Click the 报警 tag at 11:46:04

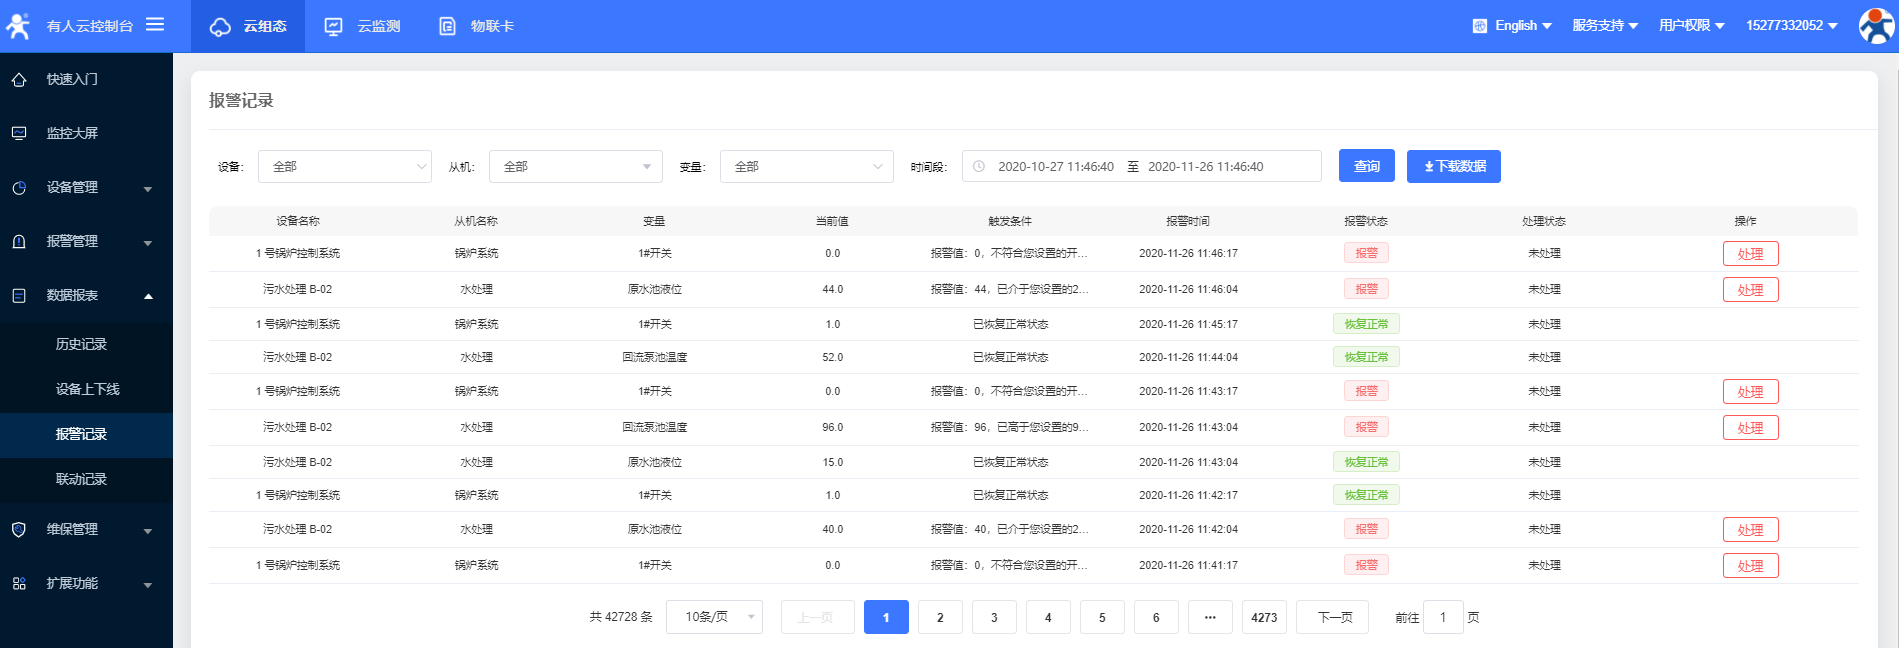coord(1366,289)
